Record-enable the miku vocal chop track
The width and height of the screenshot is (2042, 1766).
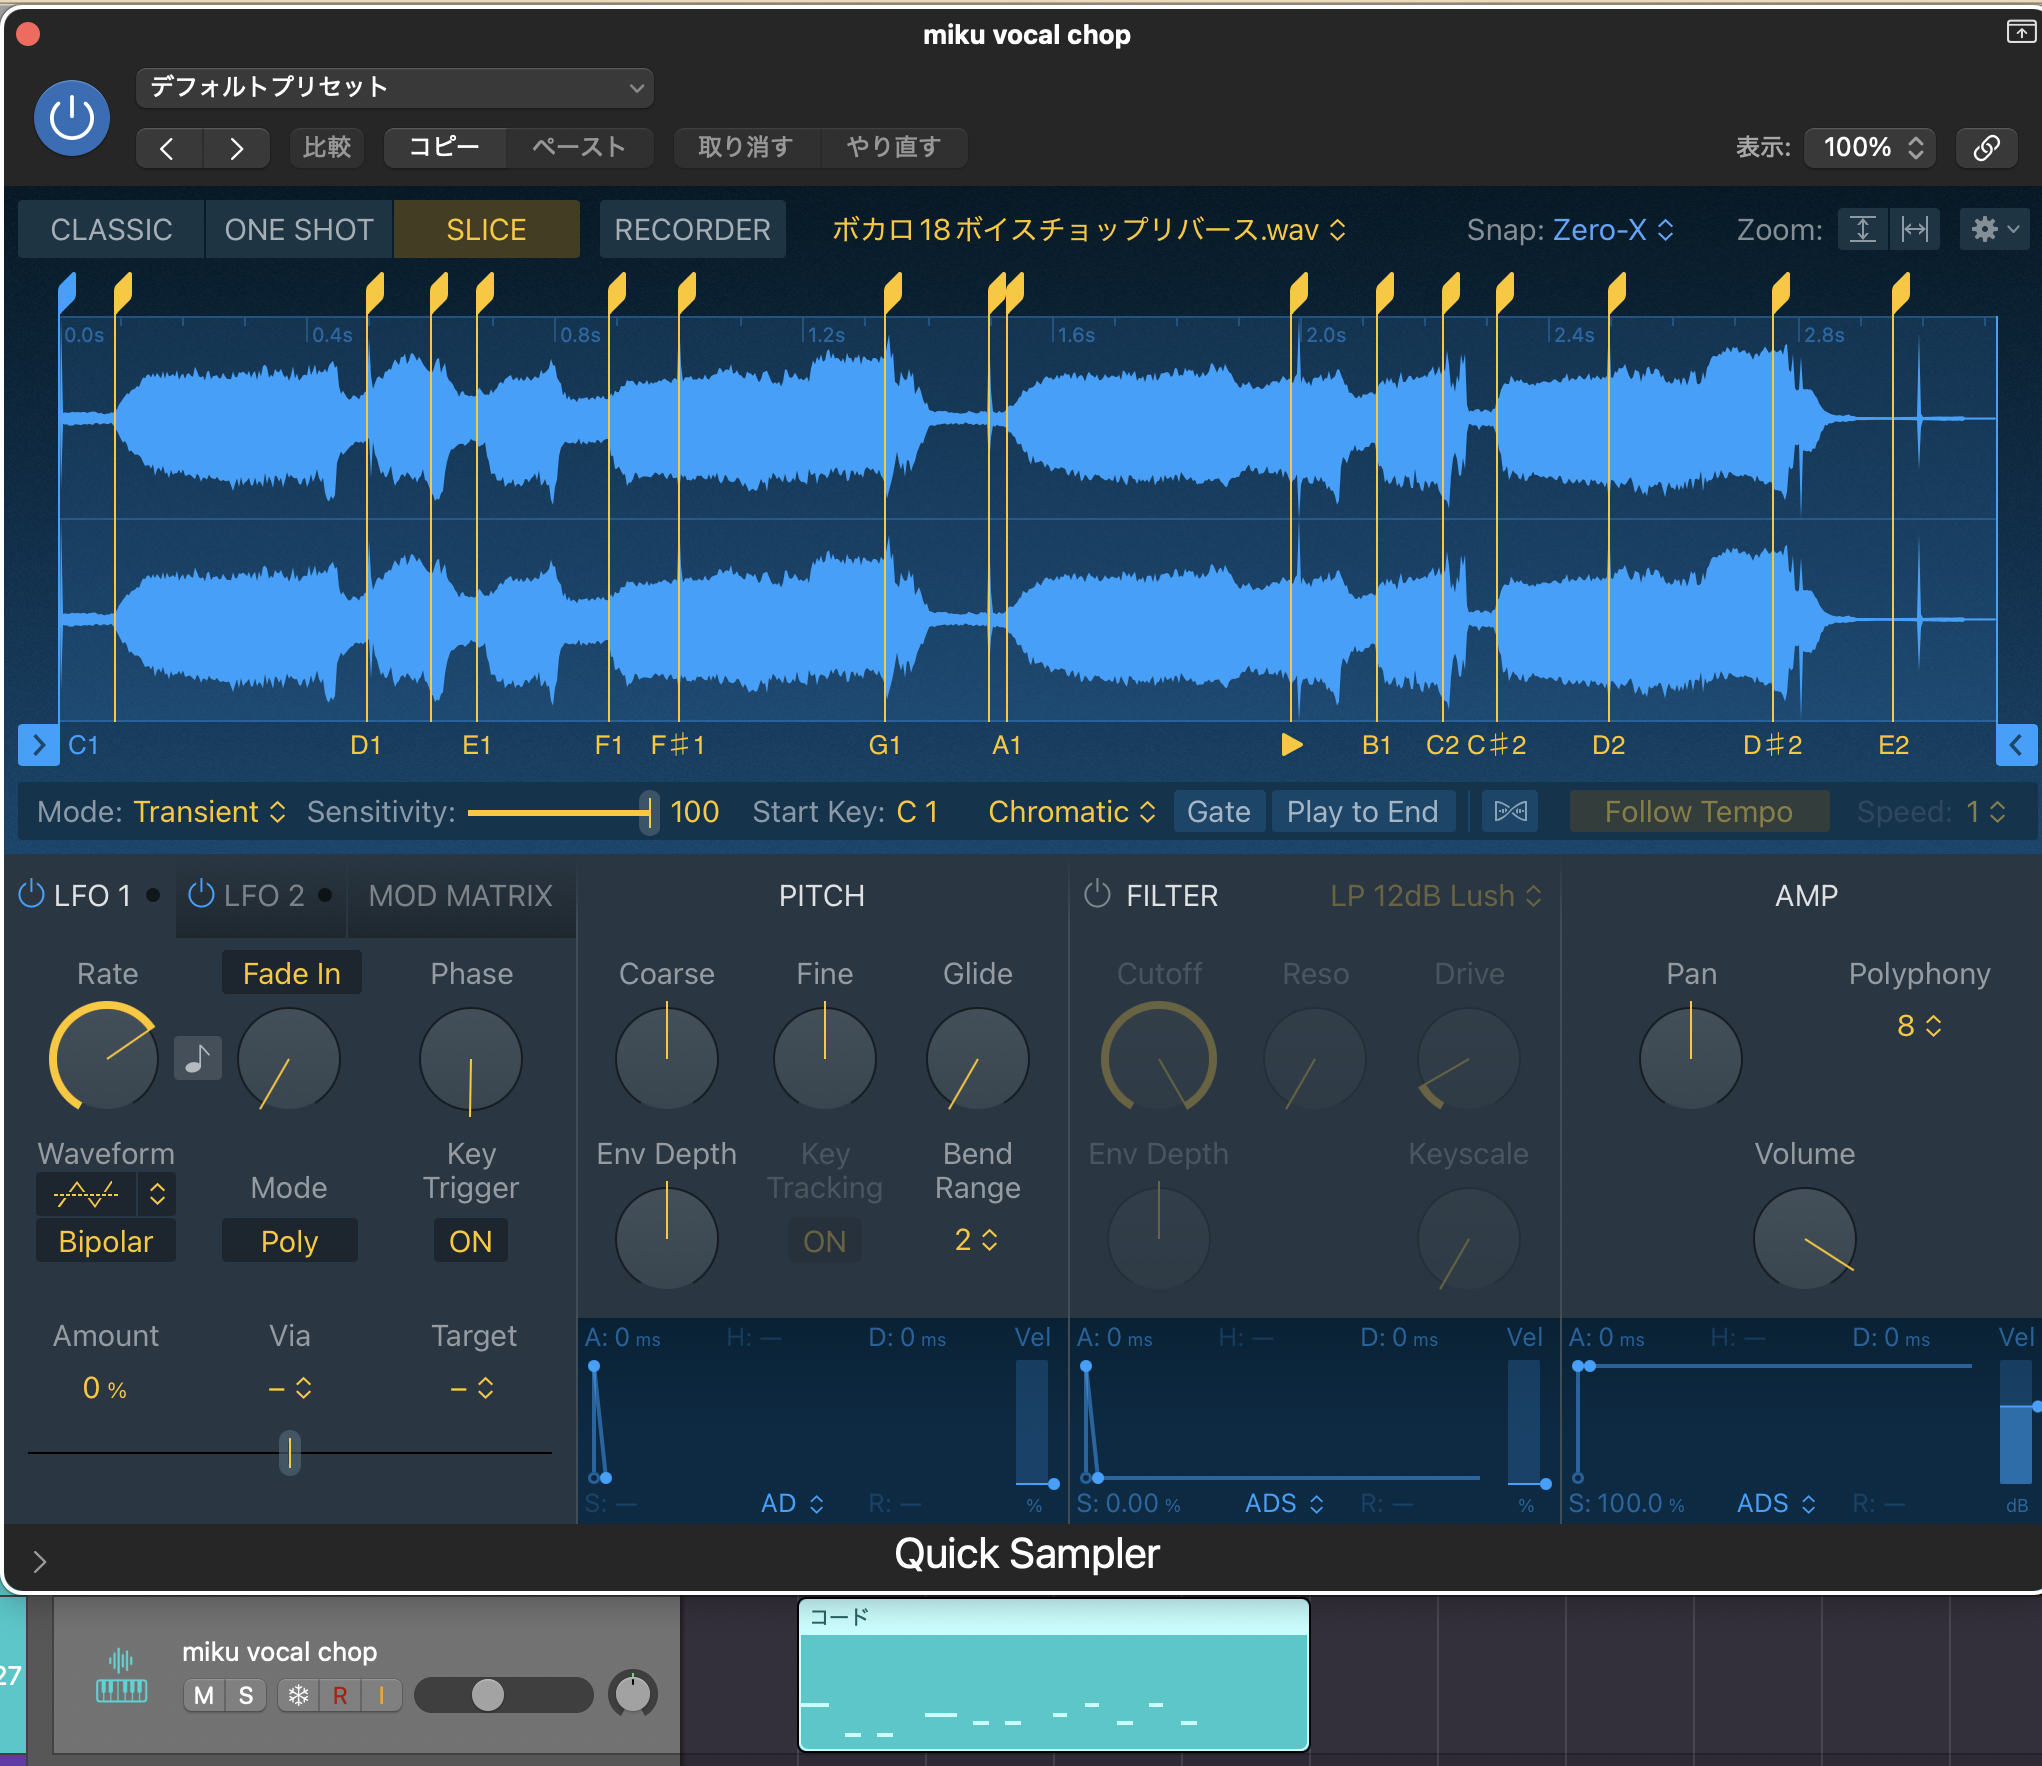tap(340, 1695)
